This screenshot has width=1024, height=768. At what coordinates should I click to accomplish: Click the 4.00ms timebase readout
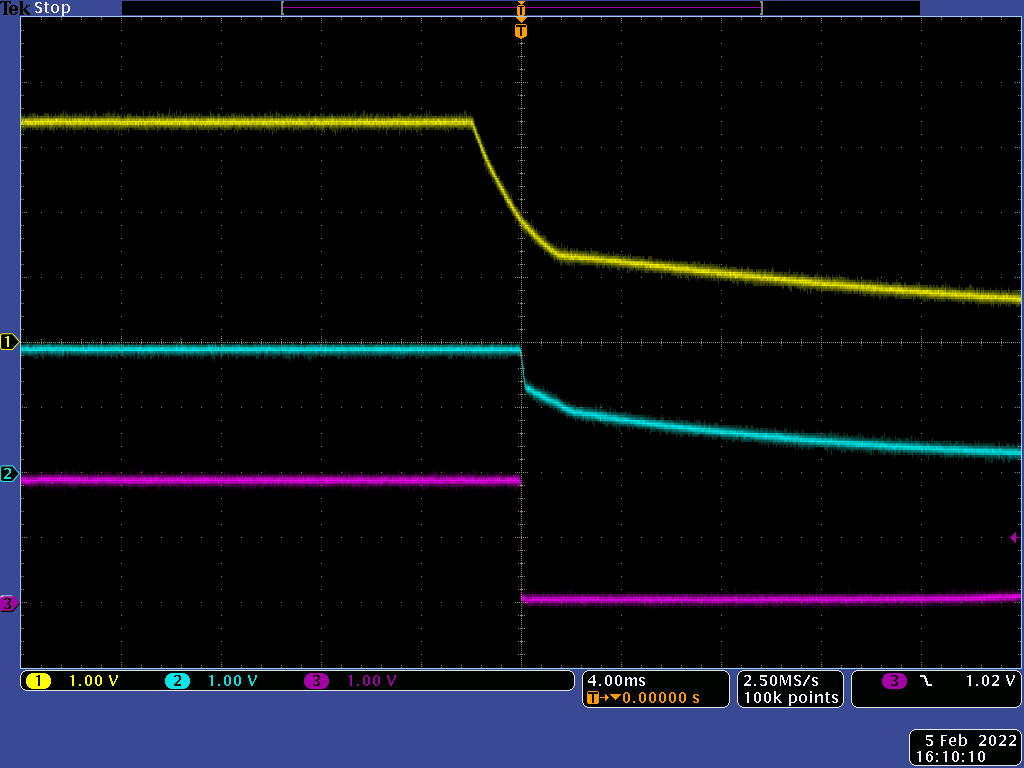point(616,681)
